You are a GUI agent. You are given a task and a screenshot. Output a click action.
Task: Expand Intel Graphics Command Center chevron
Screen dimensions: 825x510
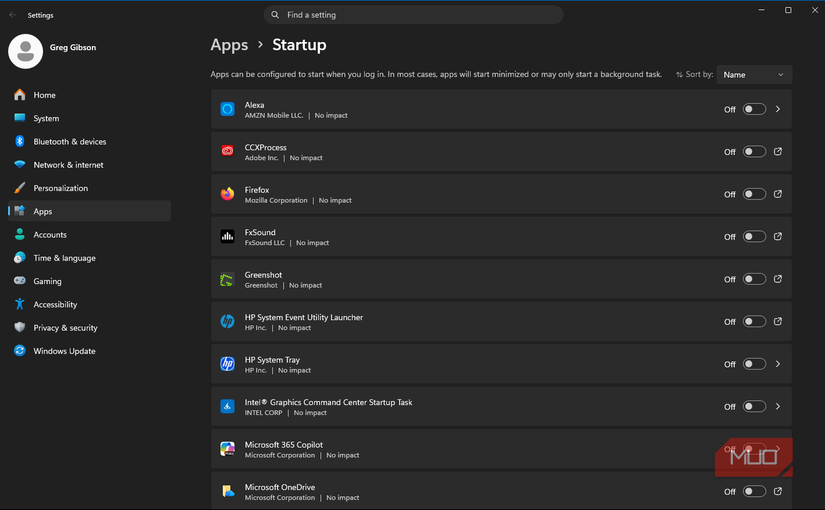pos(778,406)
